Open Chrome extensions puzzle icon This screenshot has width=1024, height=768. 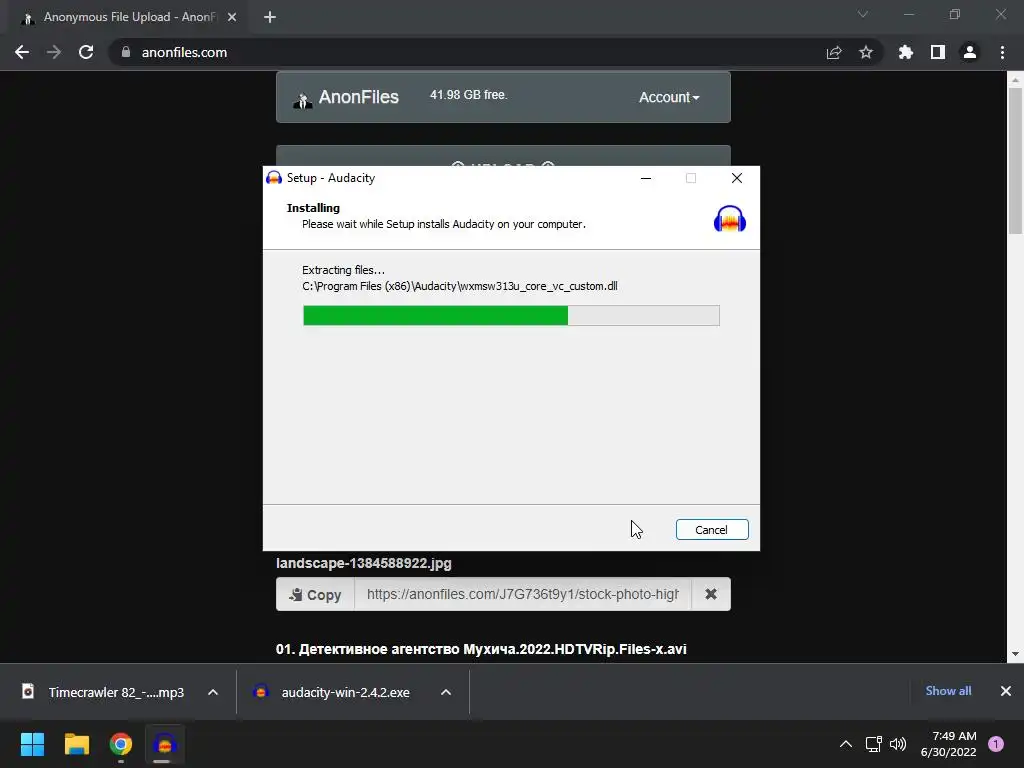coord(906,52)
